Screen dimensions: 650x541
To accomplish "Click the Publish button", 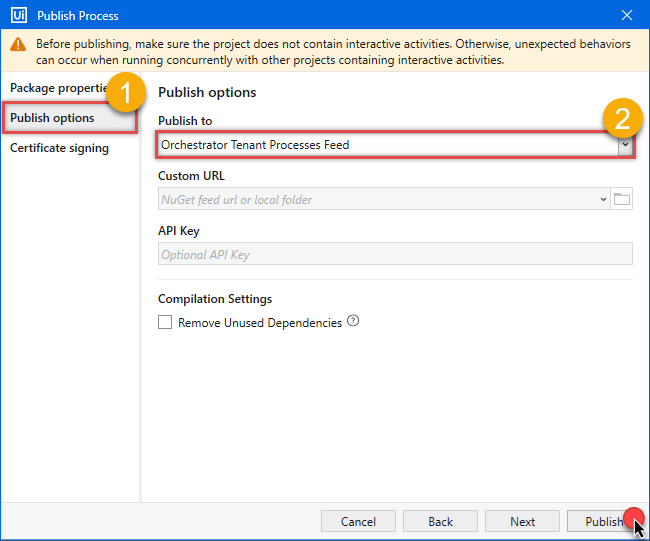I will tap(604, 521).
